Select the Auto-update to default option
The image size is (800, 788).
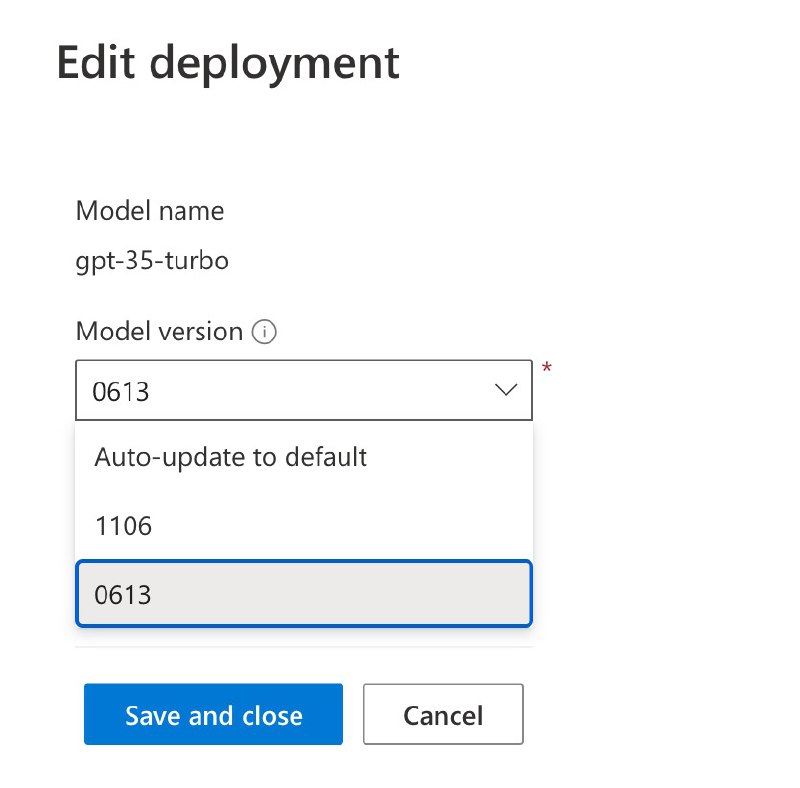231,457
